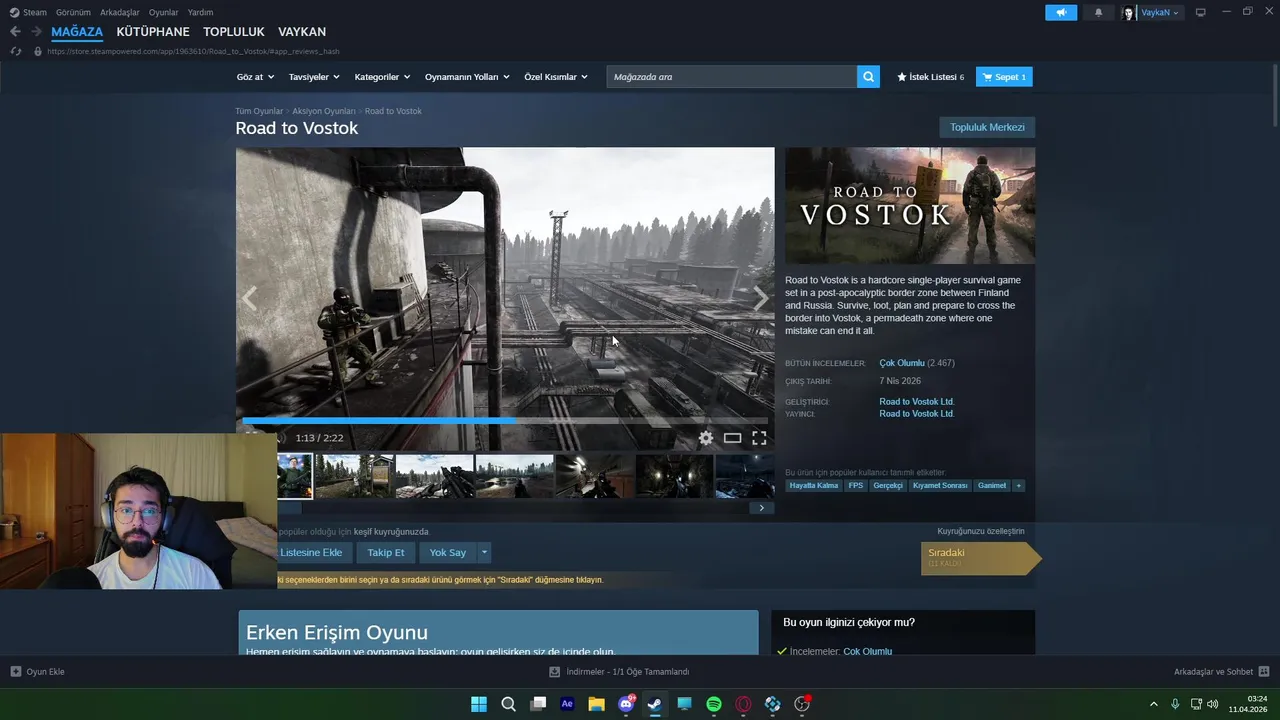The height and width of the screenshot is (720, 1280).
Task: Open Sepet shopping cart
Action: click(1004, 77)
